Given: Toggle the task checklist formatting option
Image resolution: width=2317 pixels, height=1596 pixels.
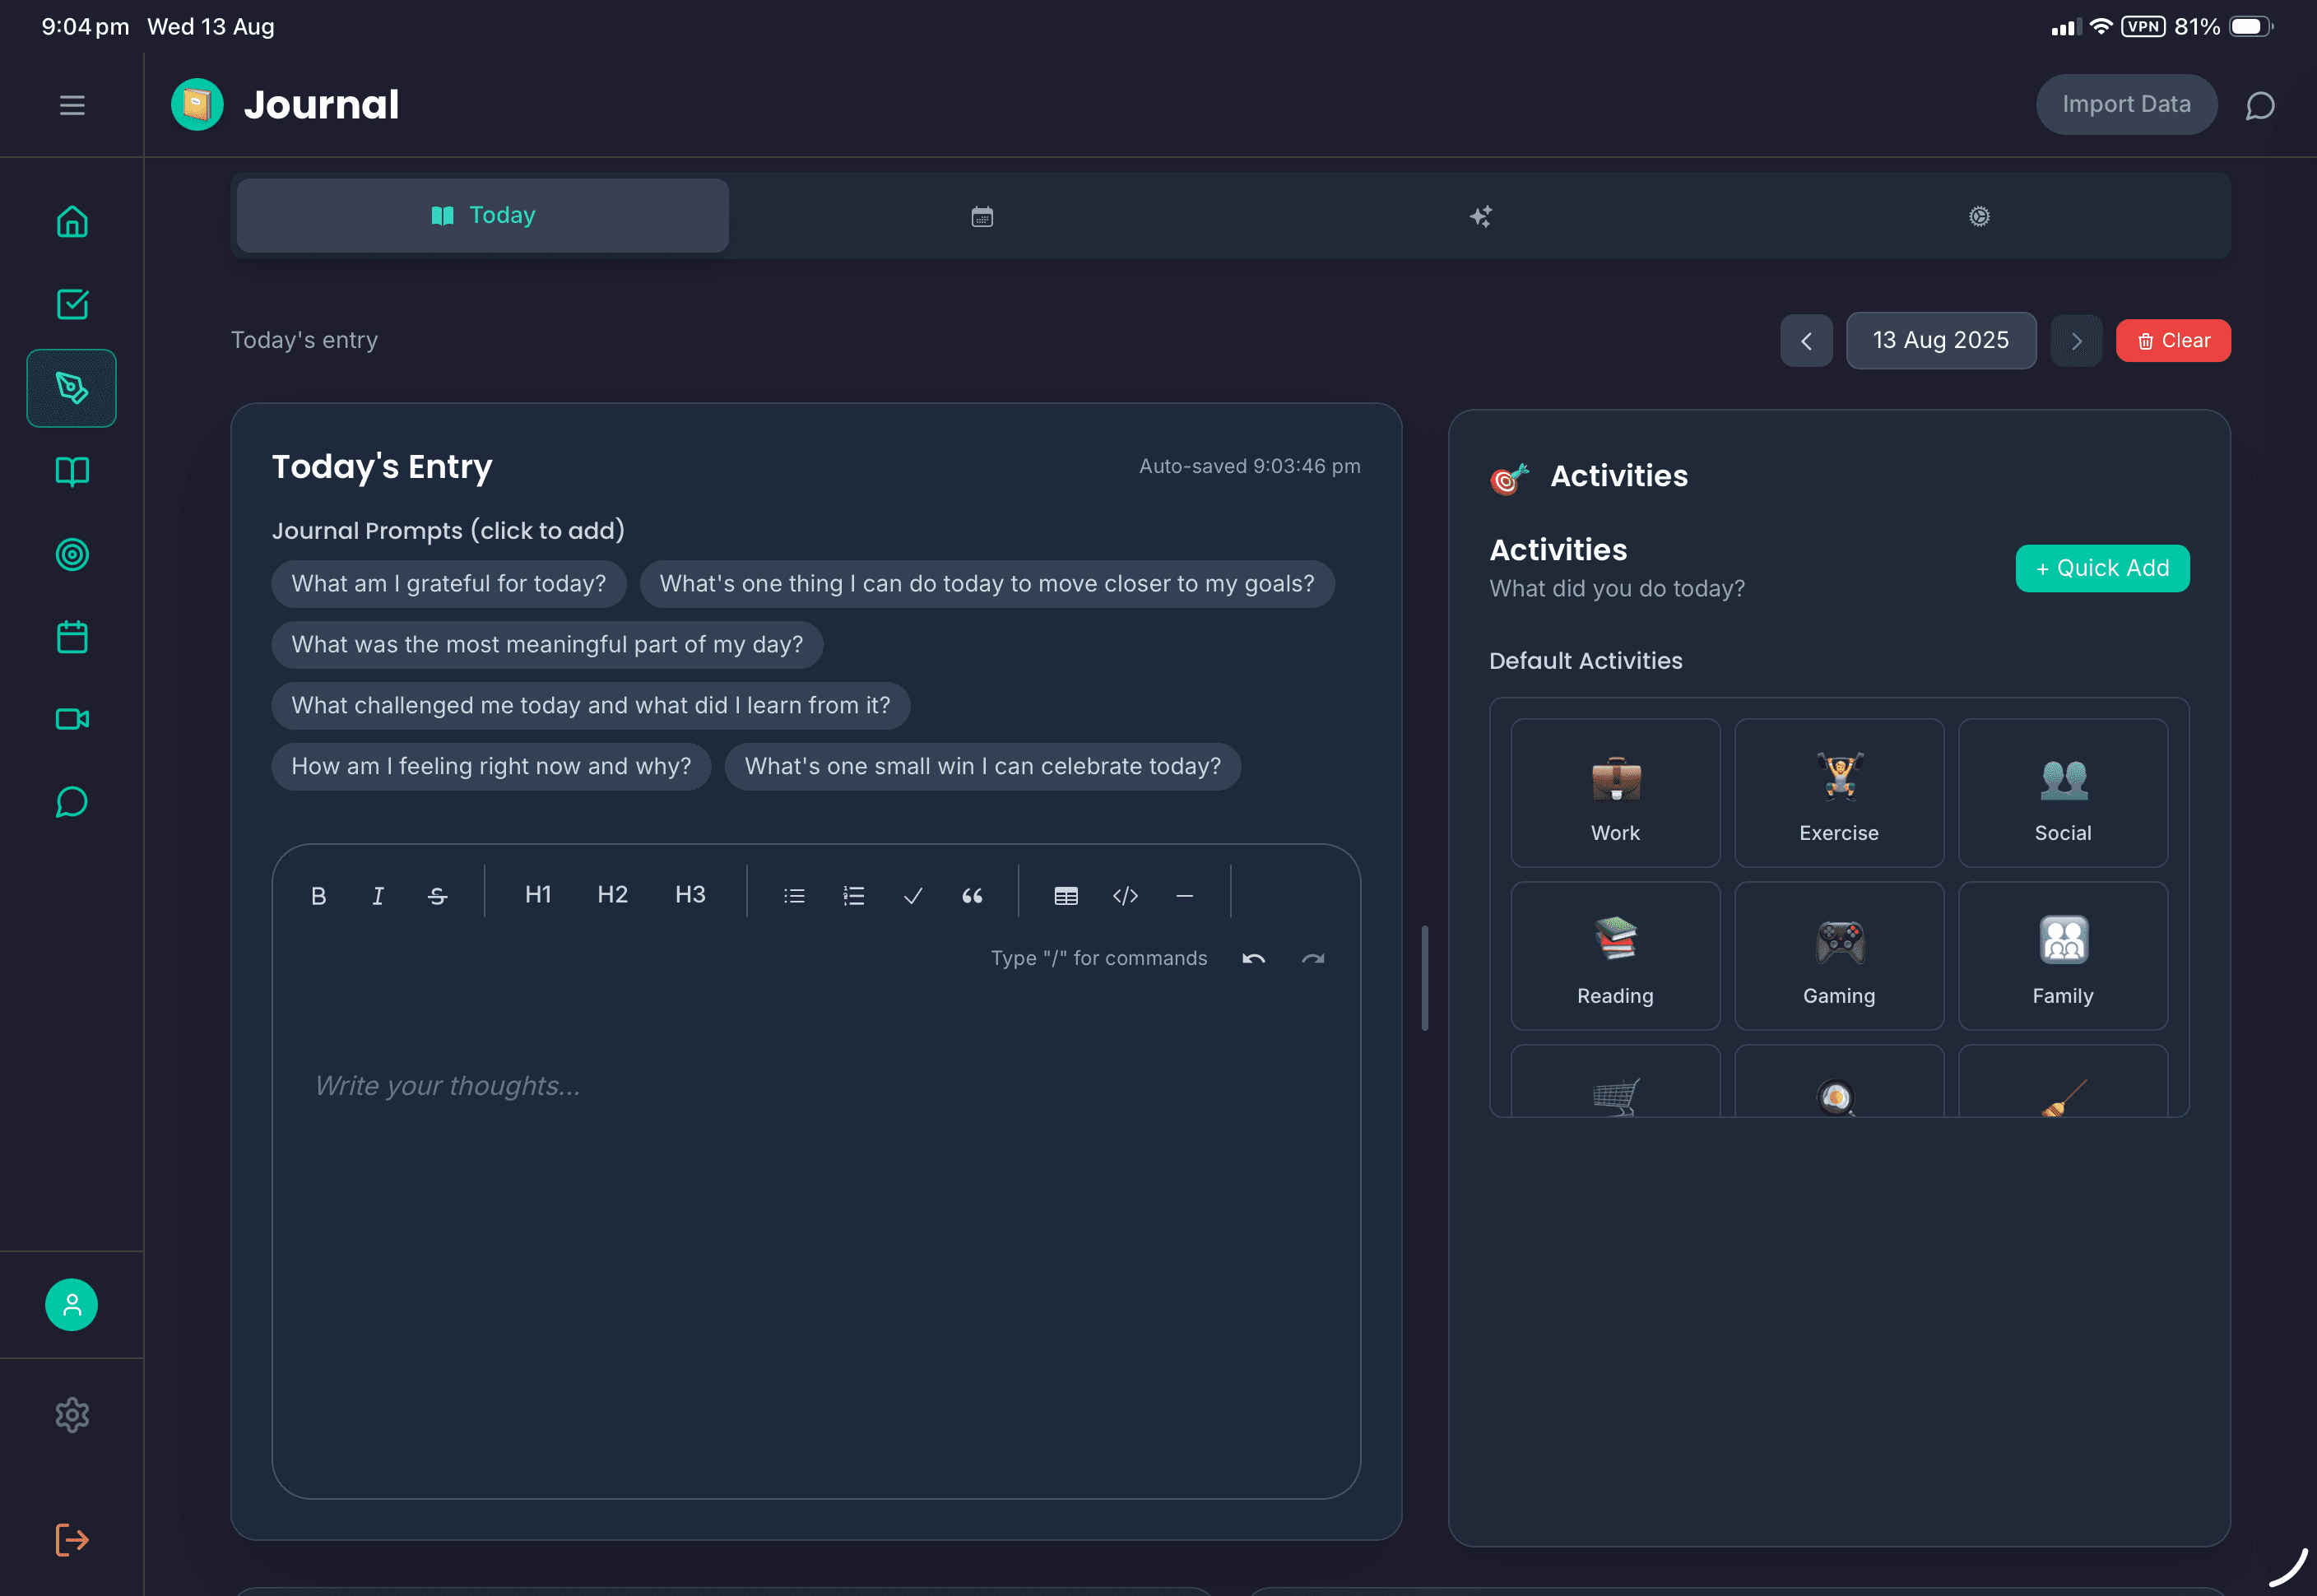Looking at the screenshot, I should click(x=912, y=894).
